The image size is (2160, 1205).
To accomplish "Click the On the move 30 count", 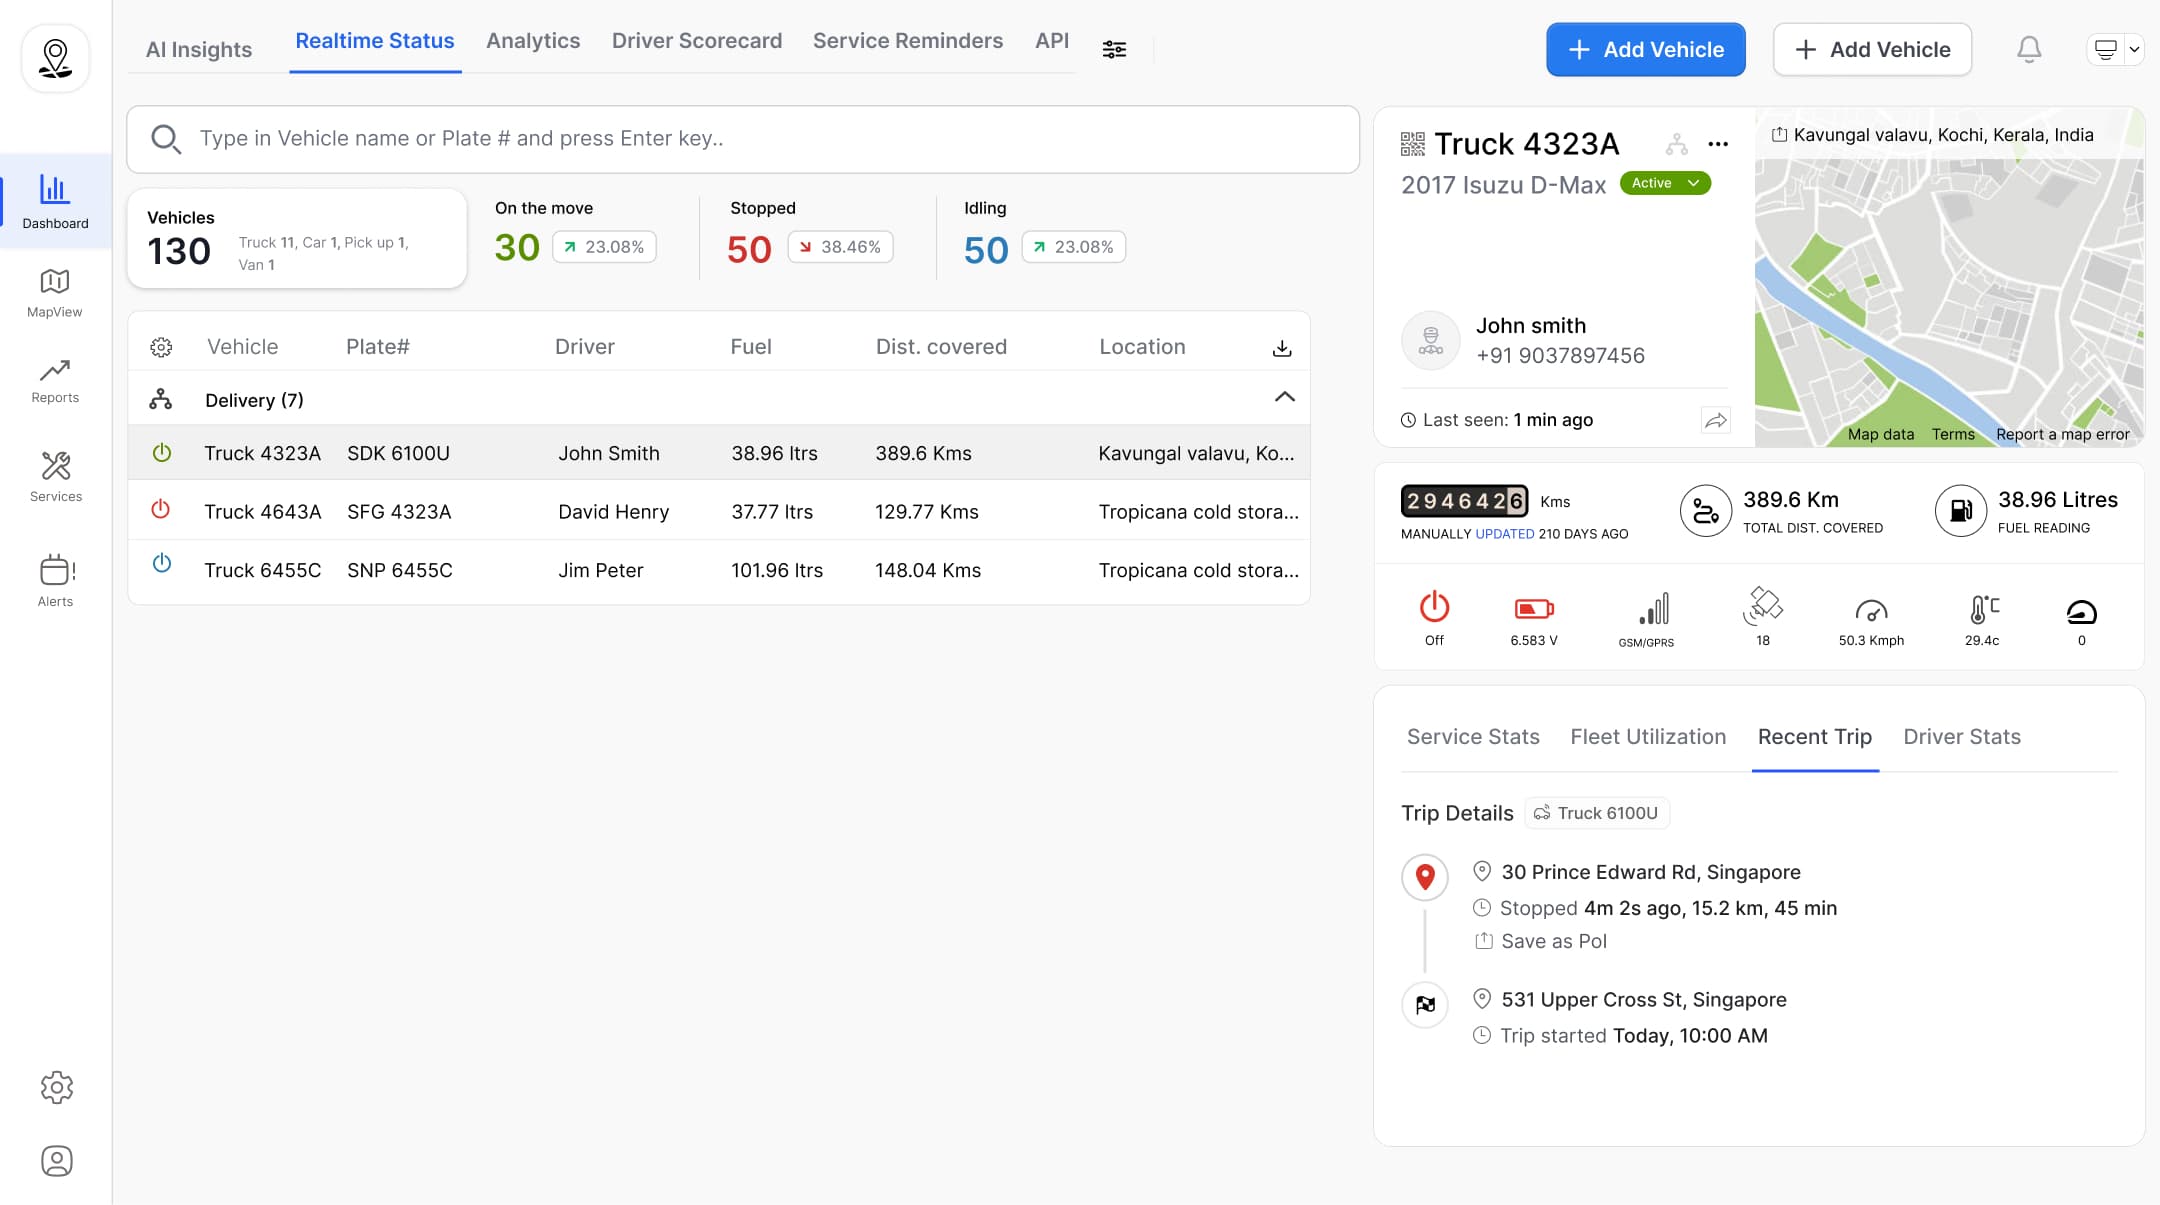I will pos(517,247).
